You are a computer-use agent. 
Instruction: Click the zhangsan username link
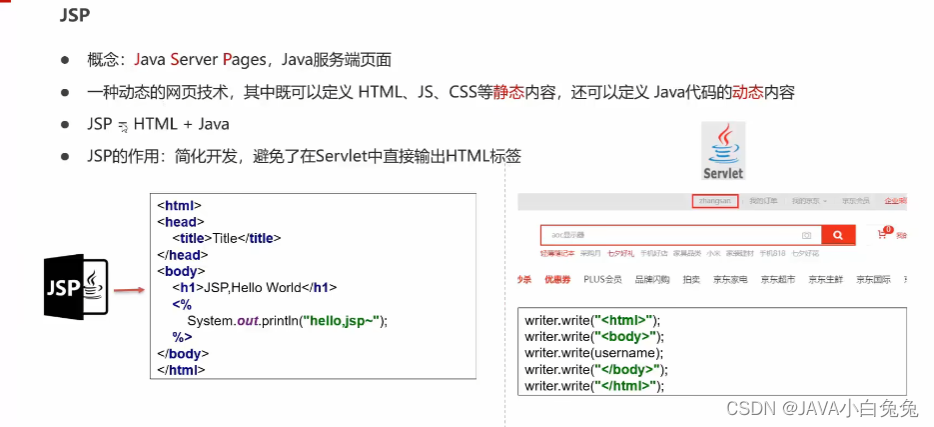715,201
